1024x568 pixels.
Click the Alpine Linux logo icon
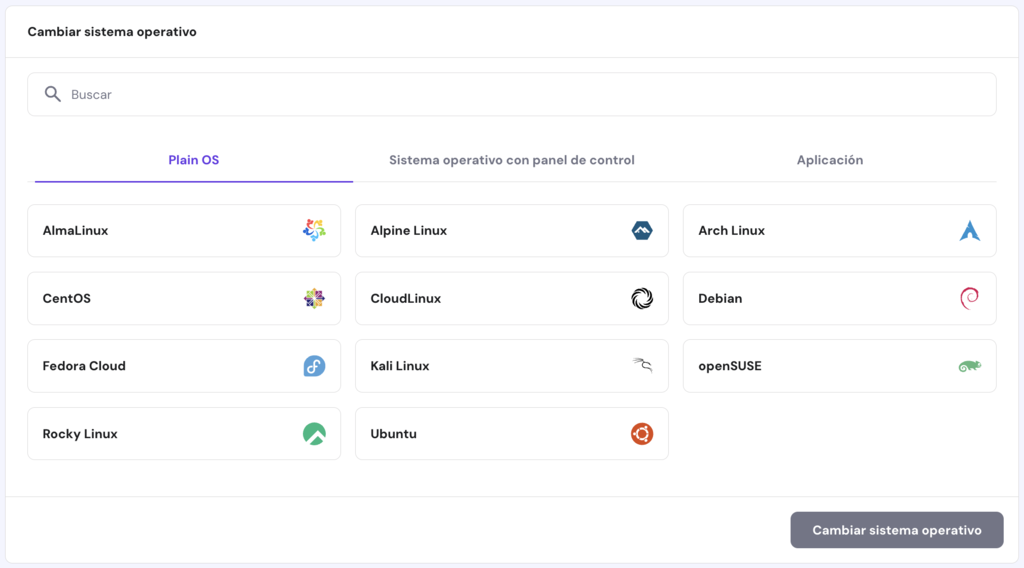coord(642,231)
